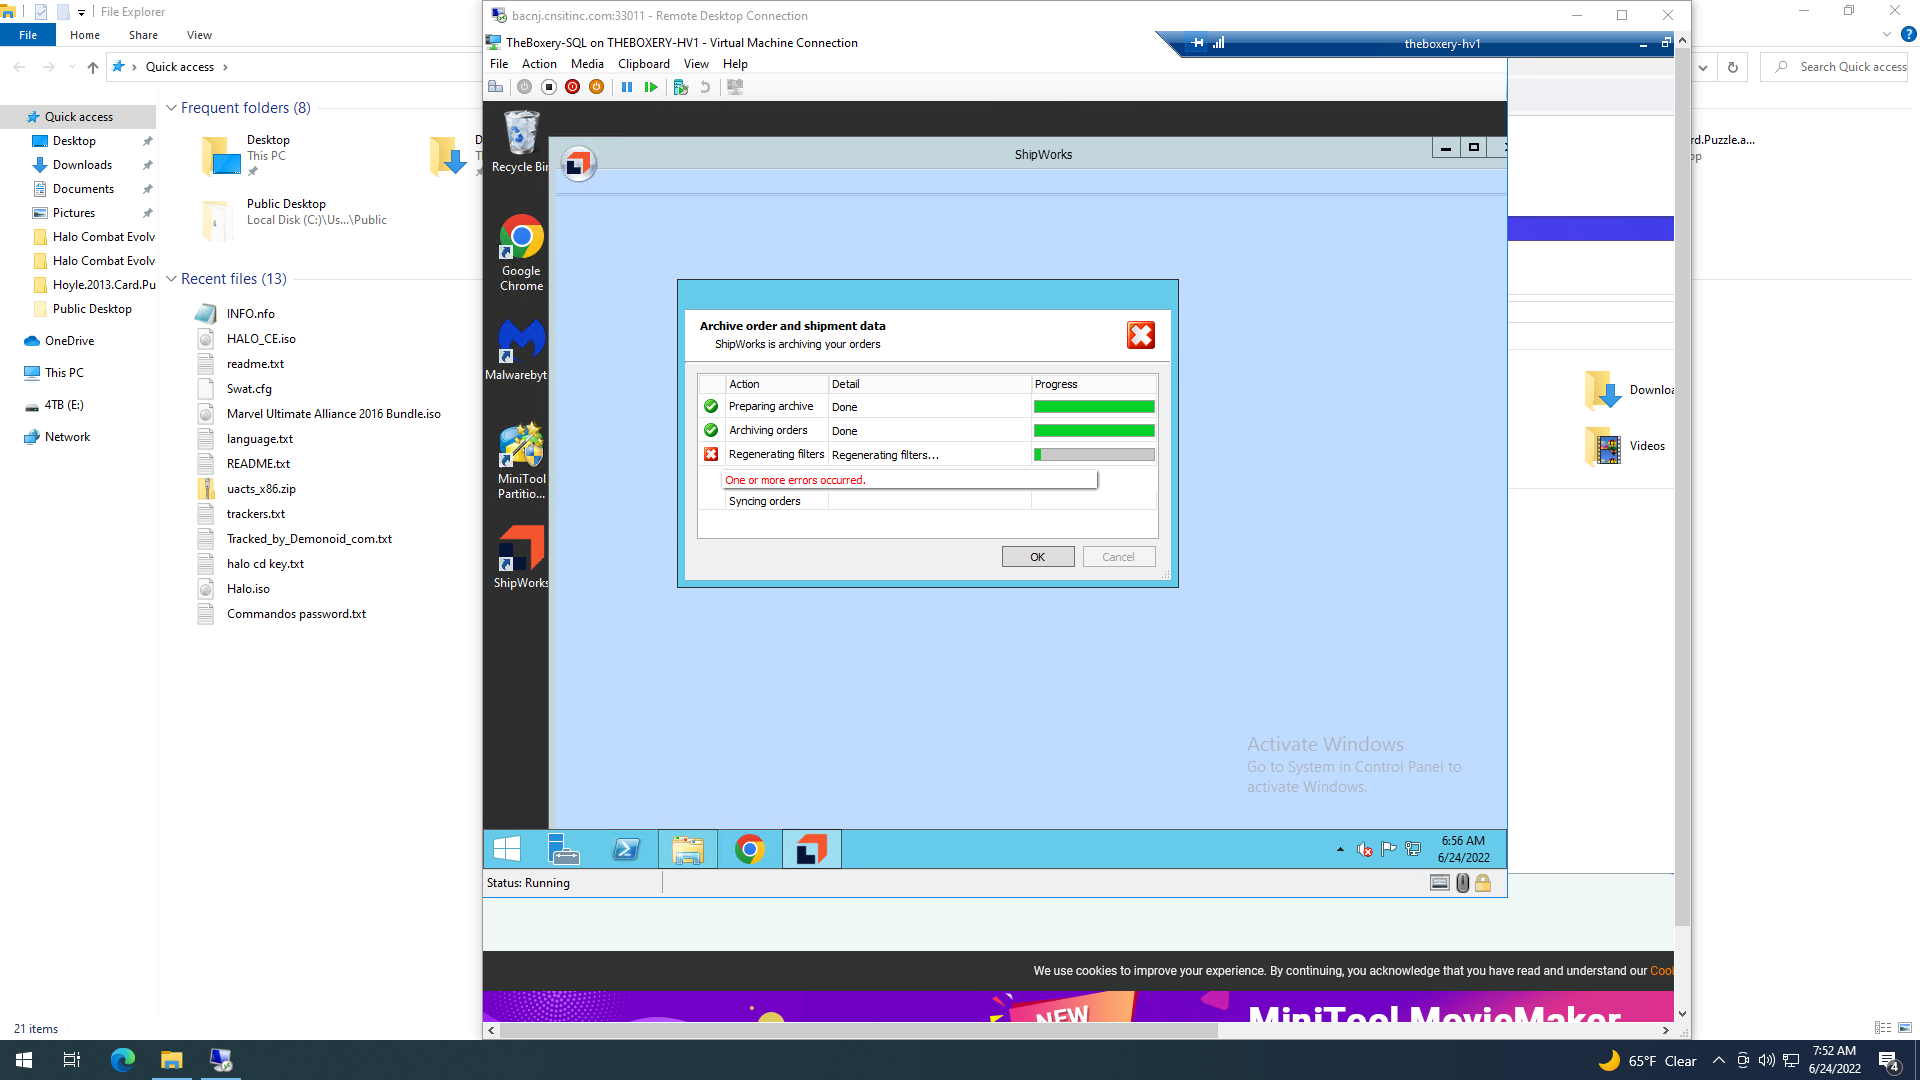Click the network icon in VM tray

tap(1413, 849)
